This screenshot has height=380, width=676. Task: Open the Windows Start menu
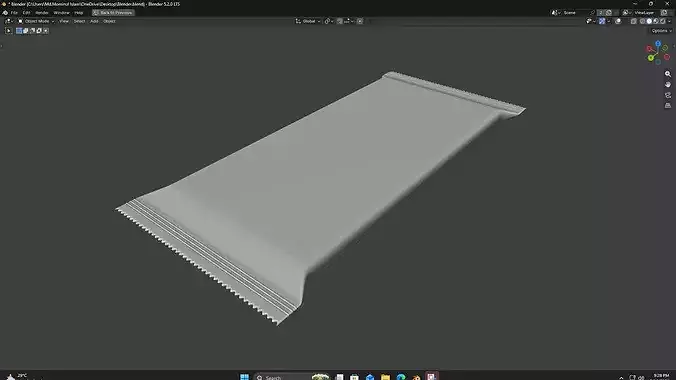pyautogui.click(x=244, y=377)
